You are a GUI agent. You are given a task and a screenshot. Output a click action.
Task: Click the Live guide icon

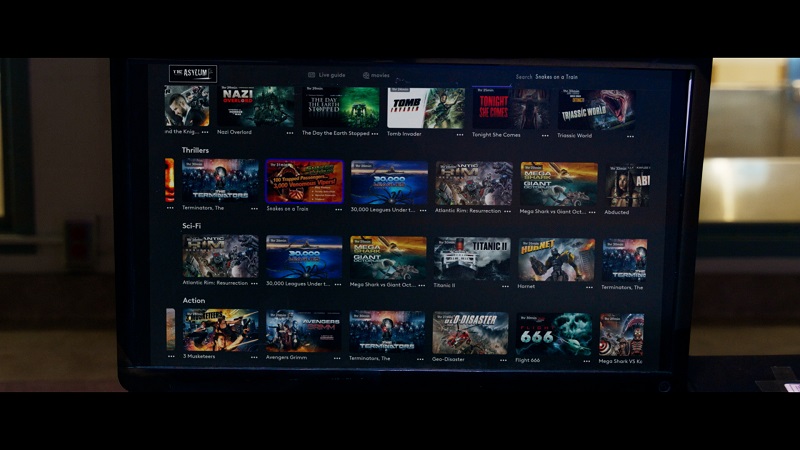click(311, 75)
